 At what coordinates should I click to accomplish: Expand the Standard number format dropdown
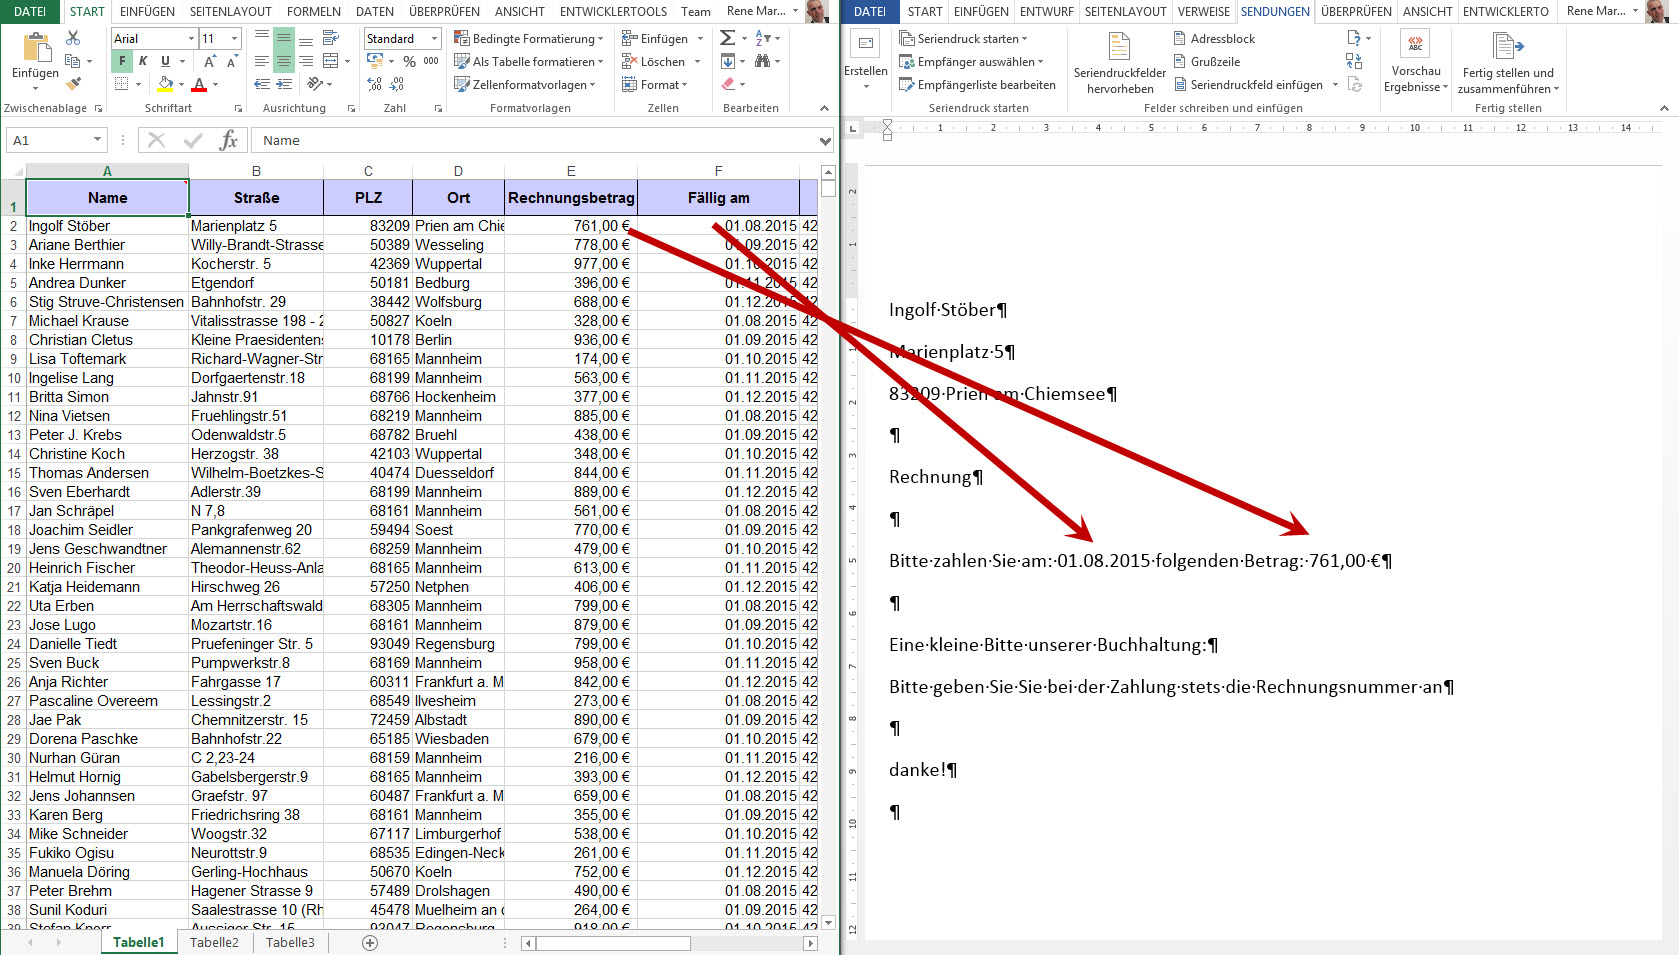pyautogui.click(x=434, y=39)
